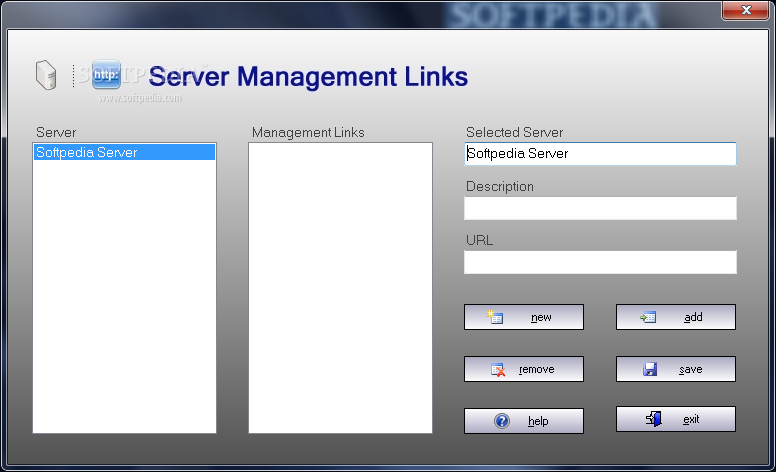Focus the Selected Server text field
The width and height of the screenshot is (776, 472).
coord(600,154)
